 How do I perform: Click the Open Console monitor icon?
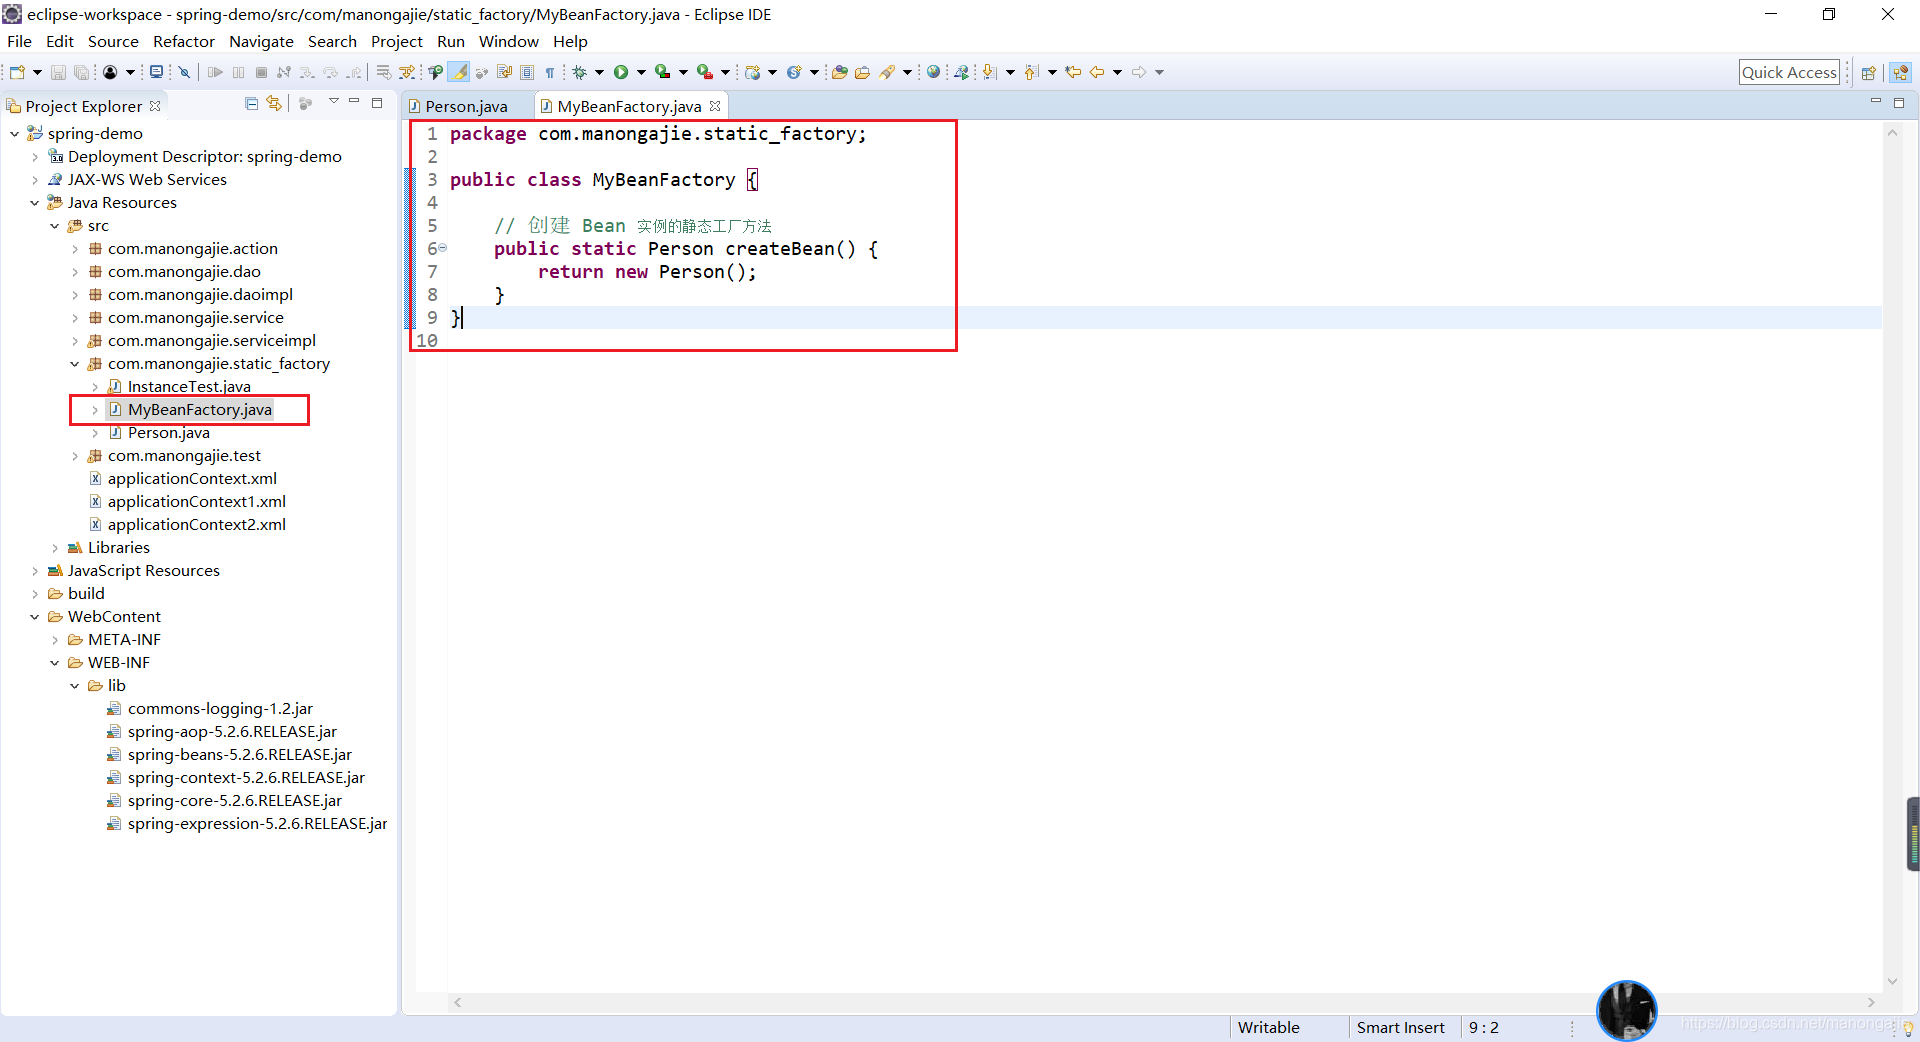156,72
